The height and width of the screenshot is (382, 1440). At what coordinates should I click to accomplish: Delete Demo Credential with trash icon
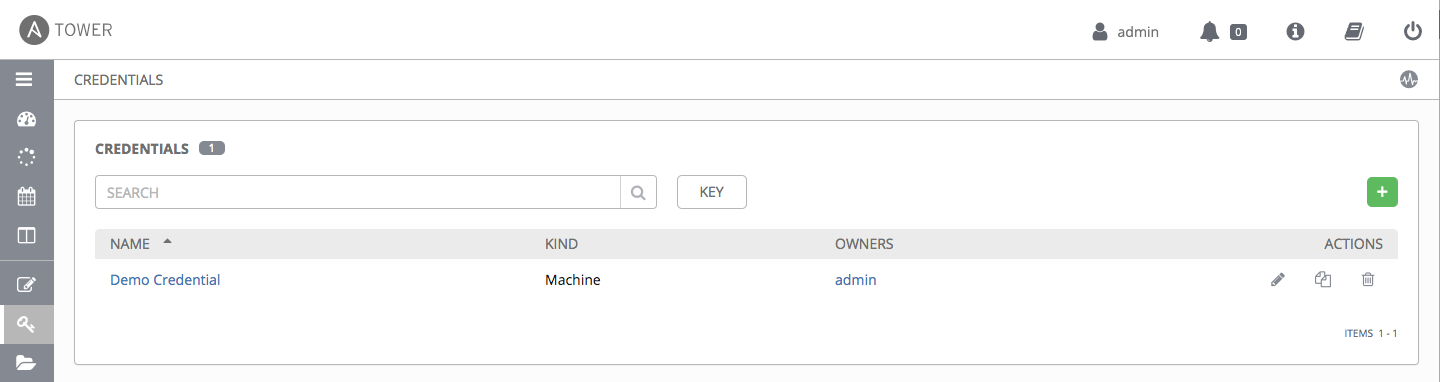(x=1368, y=280)
